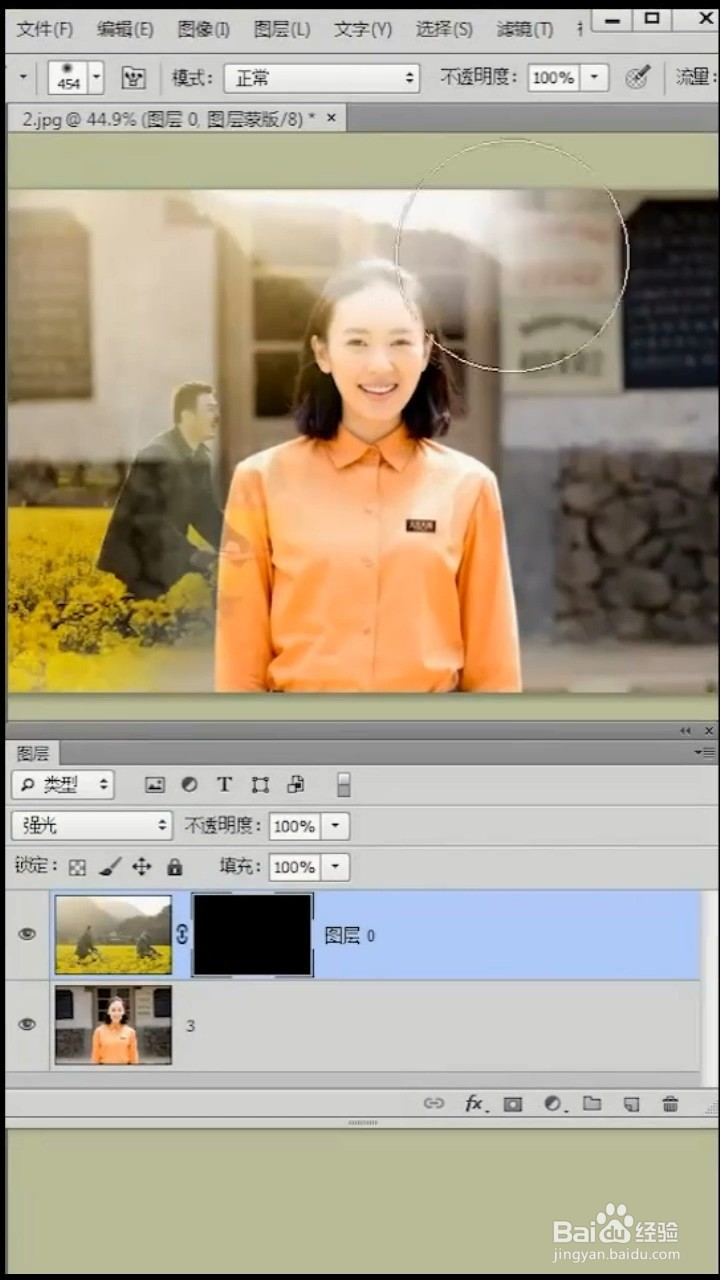The width and height of the screenshot is (720, 1280).
Task: Filter layers by pixel layers icon
Action: tap(155, 785)
